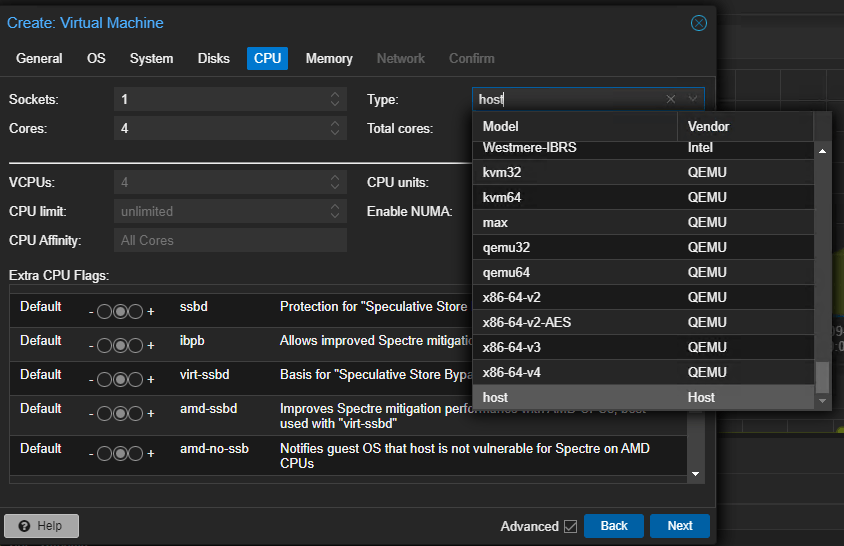Click the VCPUs field

click(x=220, y=182)
